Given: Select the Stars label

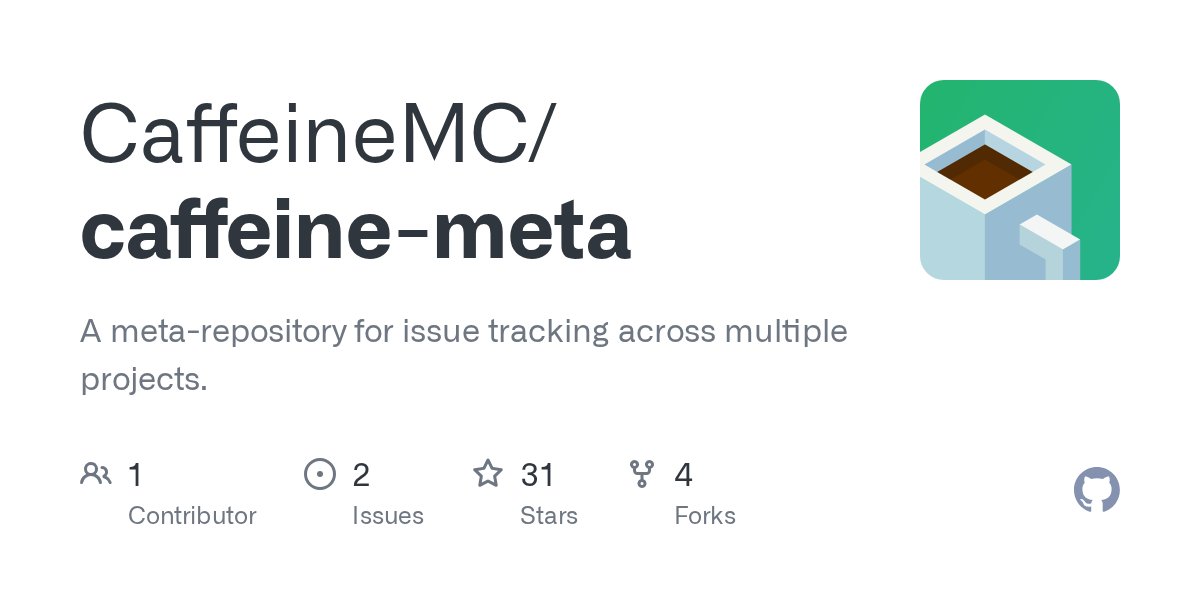Looking at the screenshot, I should [x=548, y=516].
